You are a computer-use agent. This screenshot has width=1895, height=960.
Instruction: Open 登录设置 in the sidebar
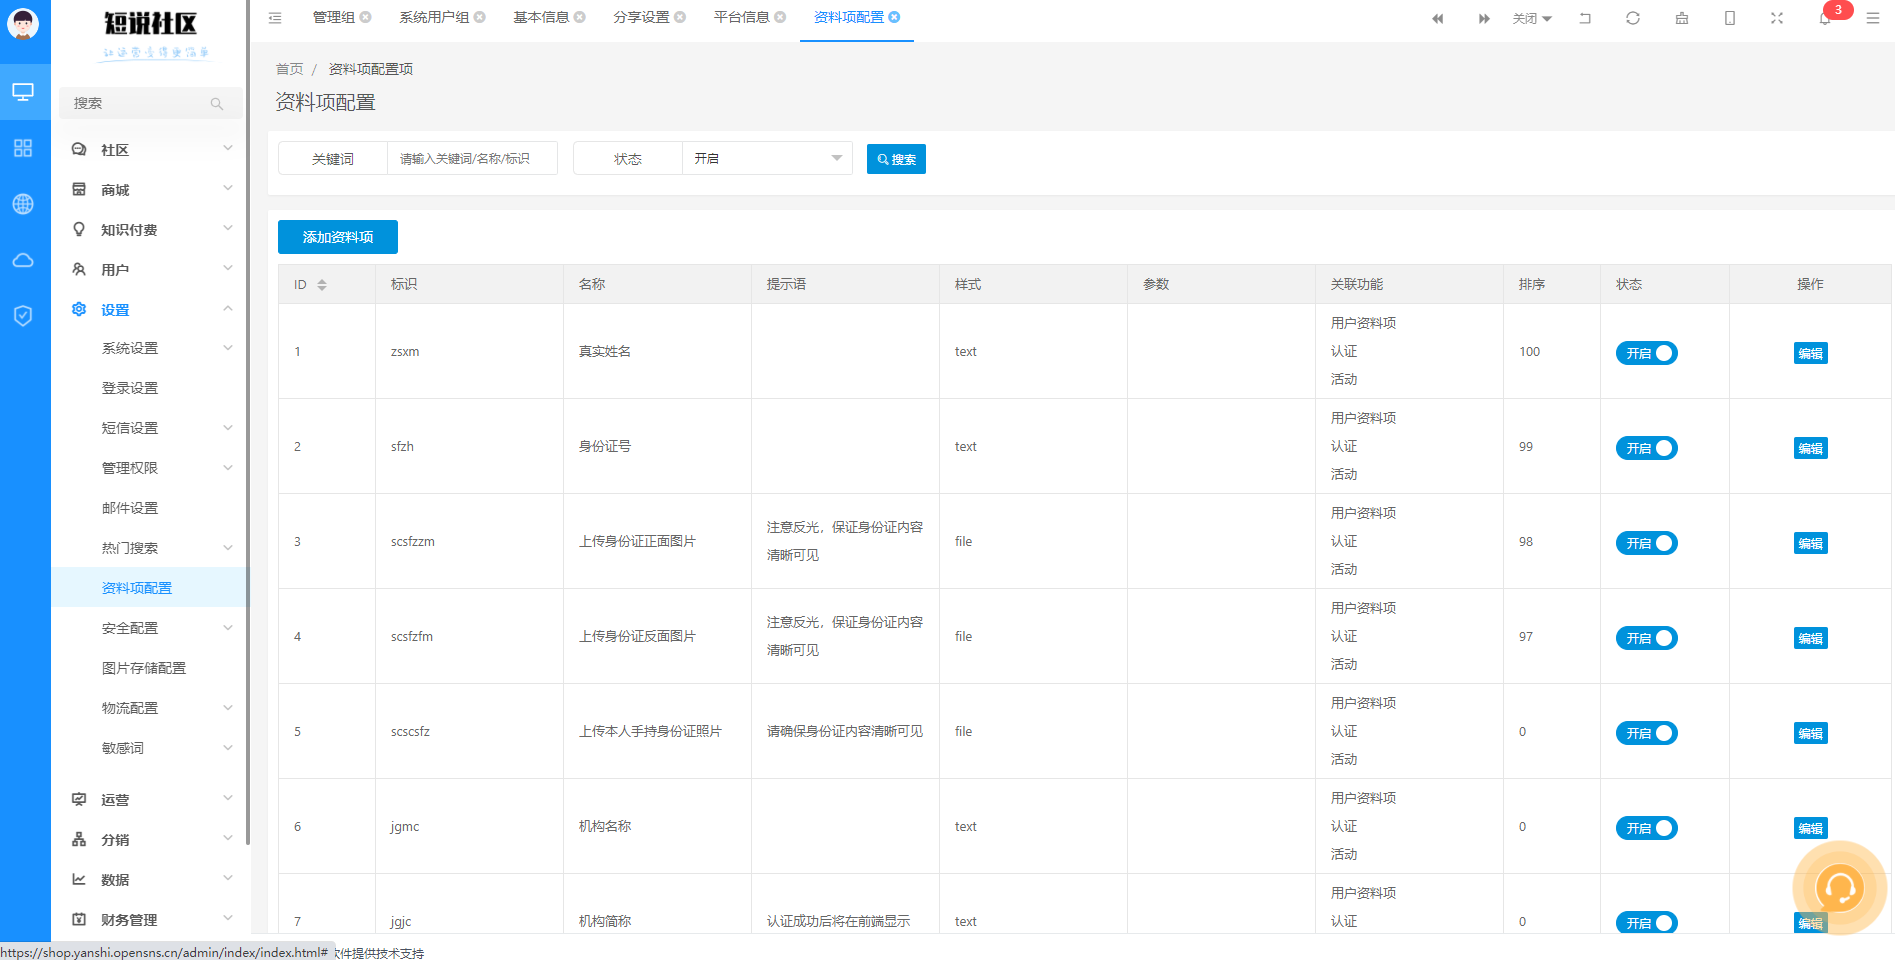[x=130, y=388]
